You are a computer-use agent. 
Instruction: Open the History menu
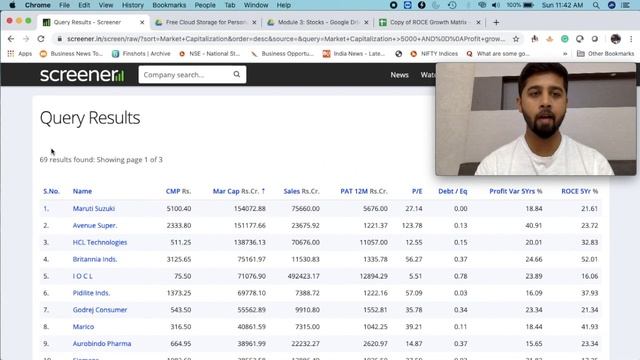tap(133, 5)
